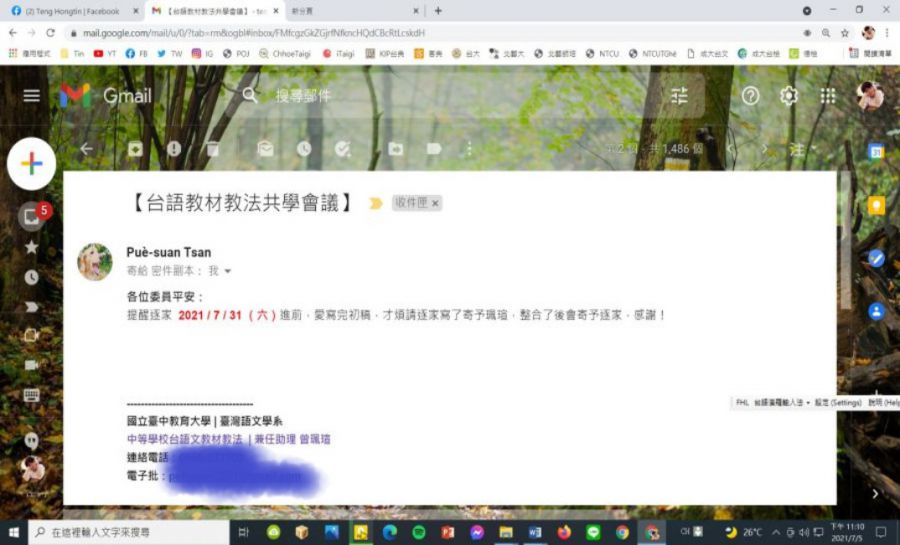This screenshot has height=545, width=900.
Task: Expand recipient details arrow next to 我
Action: tap(228, 271)
